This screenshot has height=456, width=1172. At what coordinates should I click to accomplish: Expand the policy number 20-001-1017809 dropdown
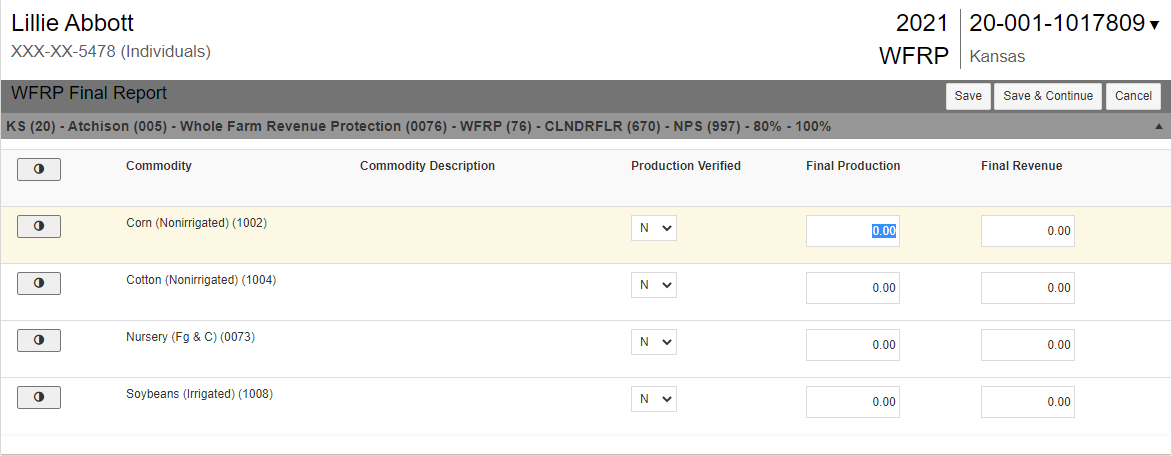tap(1154, 26)
